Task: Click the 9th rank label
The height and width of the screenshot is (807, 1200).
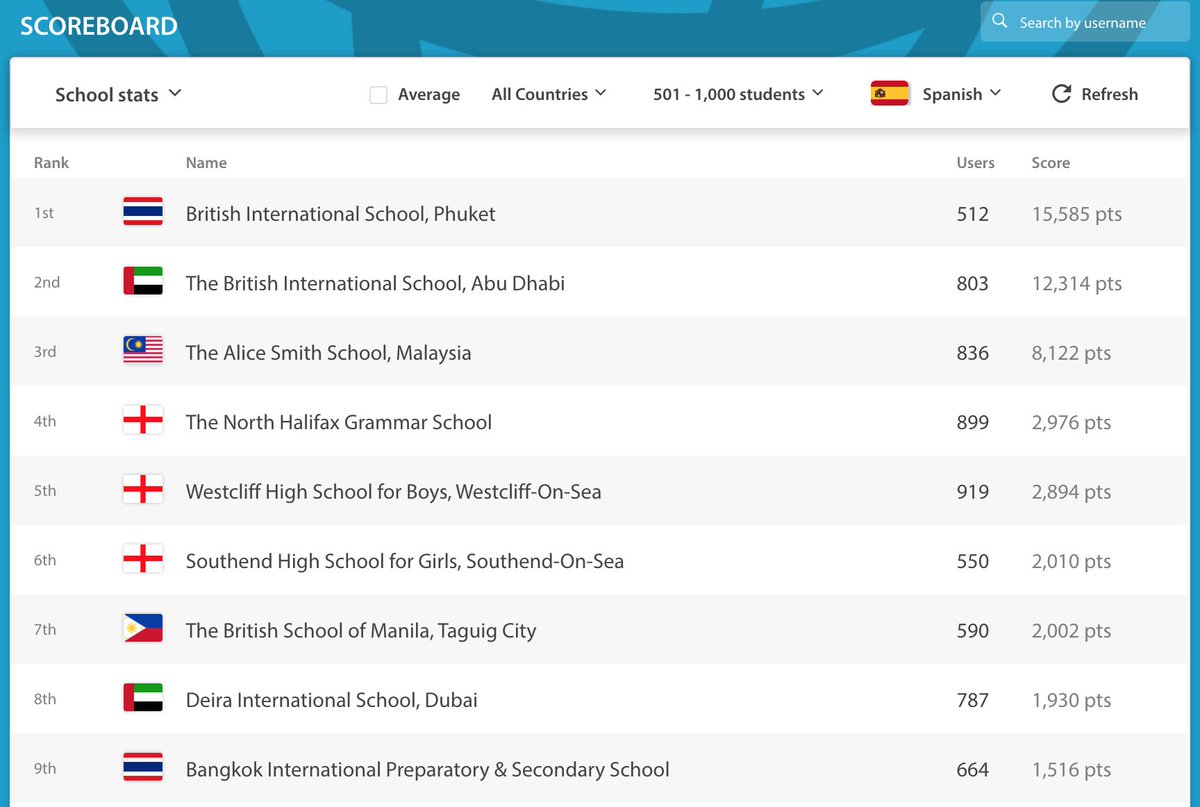Action: click(x=45, y=769)
